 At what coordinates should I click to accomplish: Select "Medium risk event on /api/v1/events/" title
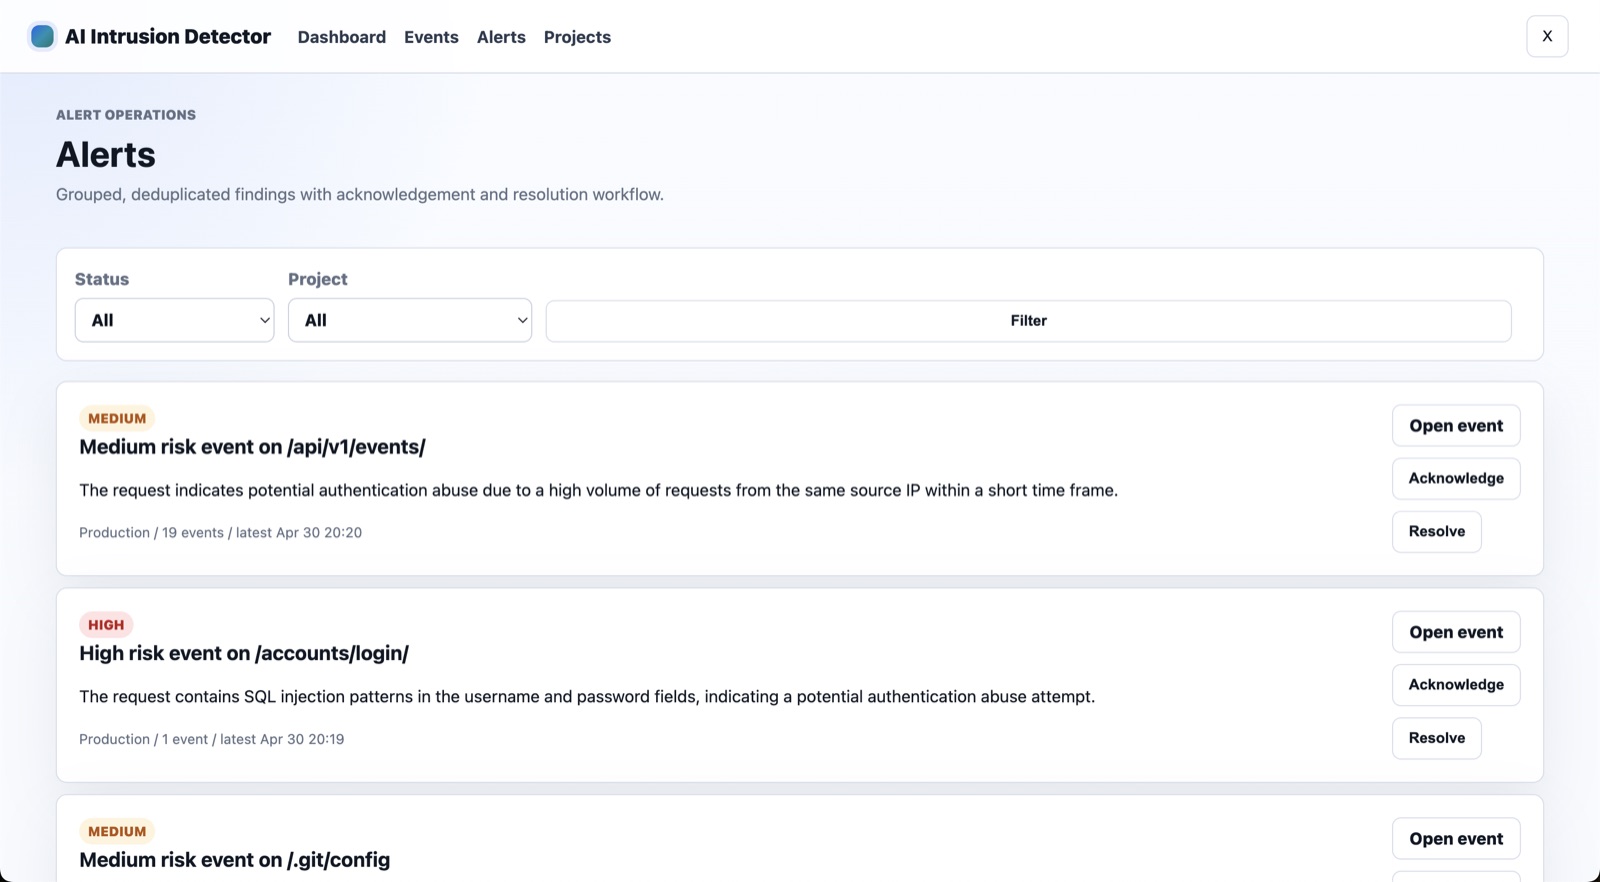(x=252, y=447)
